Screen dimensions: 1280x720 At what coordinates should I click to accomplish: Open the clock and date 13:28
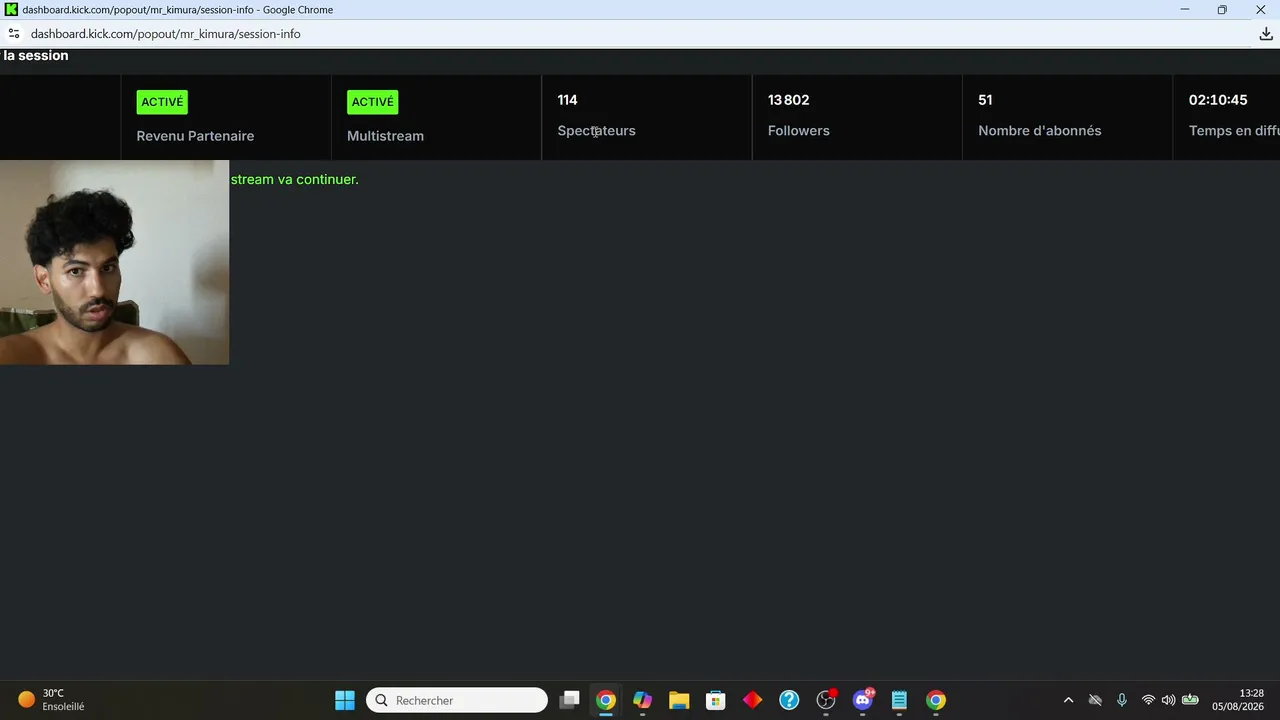tap(1238, 700)
